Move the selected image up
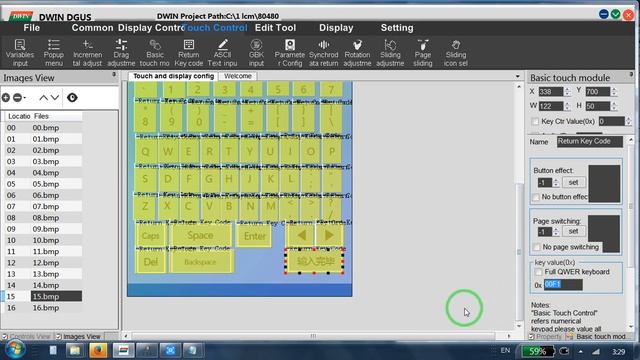Image resolution: width=640 pixels, height=360 pixels. [x=43, y=98]
